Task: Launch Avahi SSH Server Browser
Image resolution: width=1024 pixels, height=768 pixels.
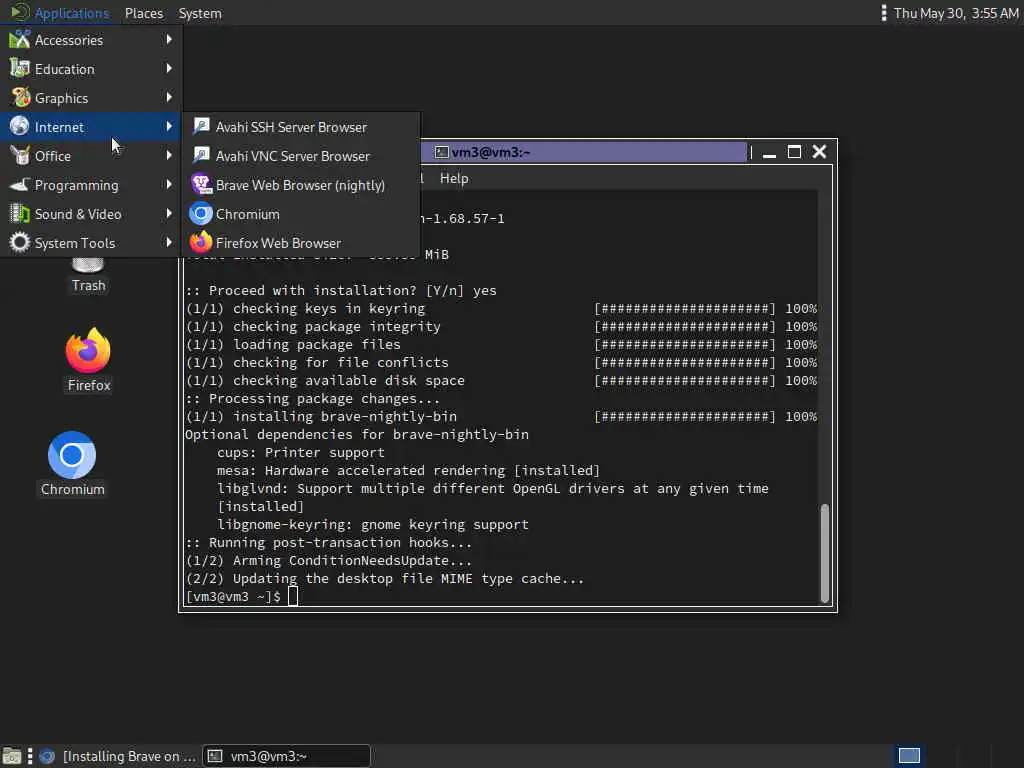Action: [x=301, y=127]
